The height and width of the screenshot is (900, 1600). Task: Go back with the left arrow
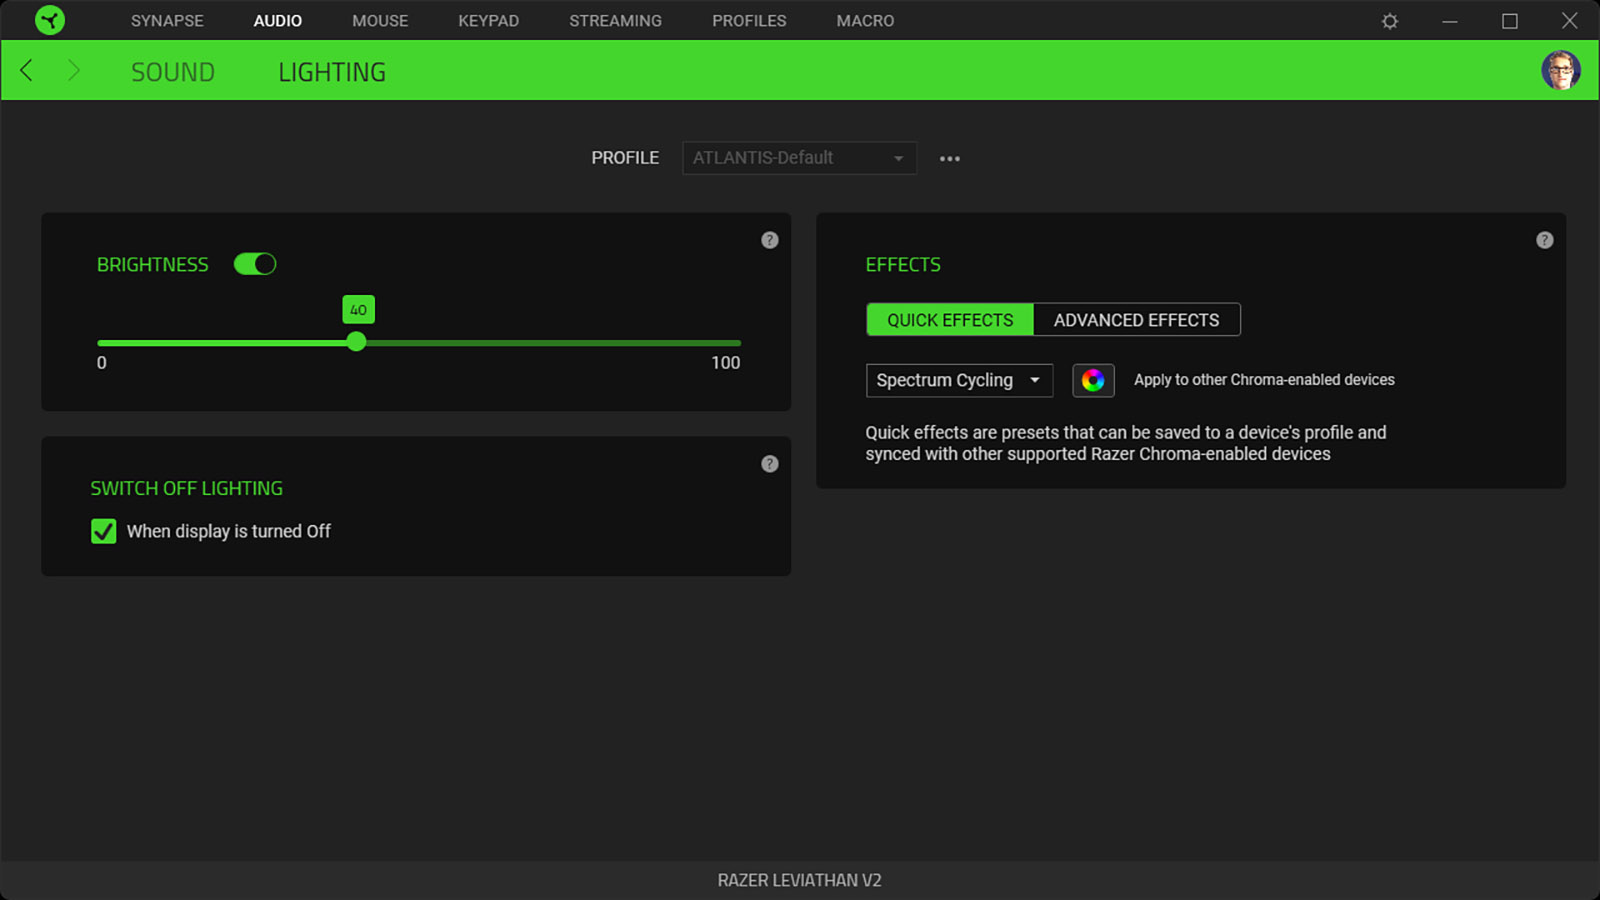click(27, 70)
